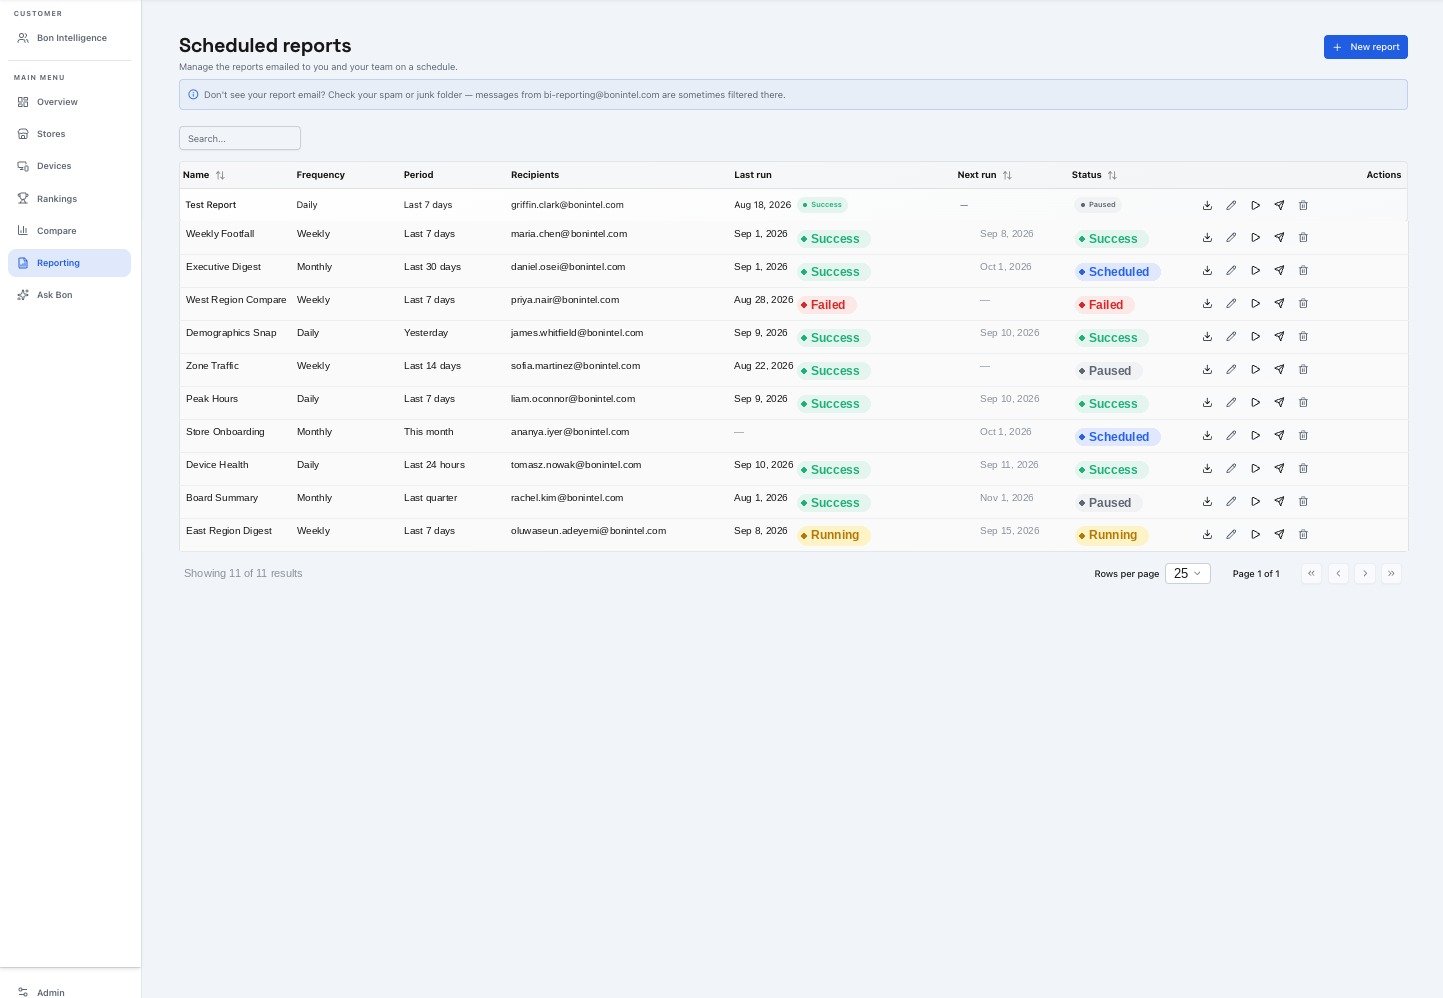
Task: Send the Device Health report
Action: (x=1279, y=469)
